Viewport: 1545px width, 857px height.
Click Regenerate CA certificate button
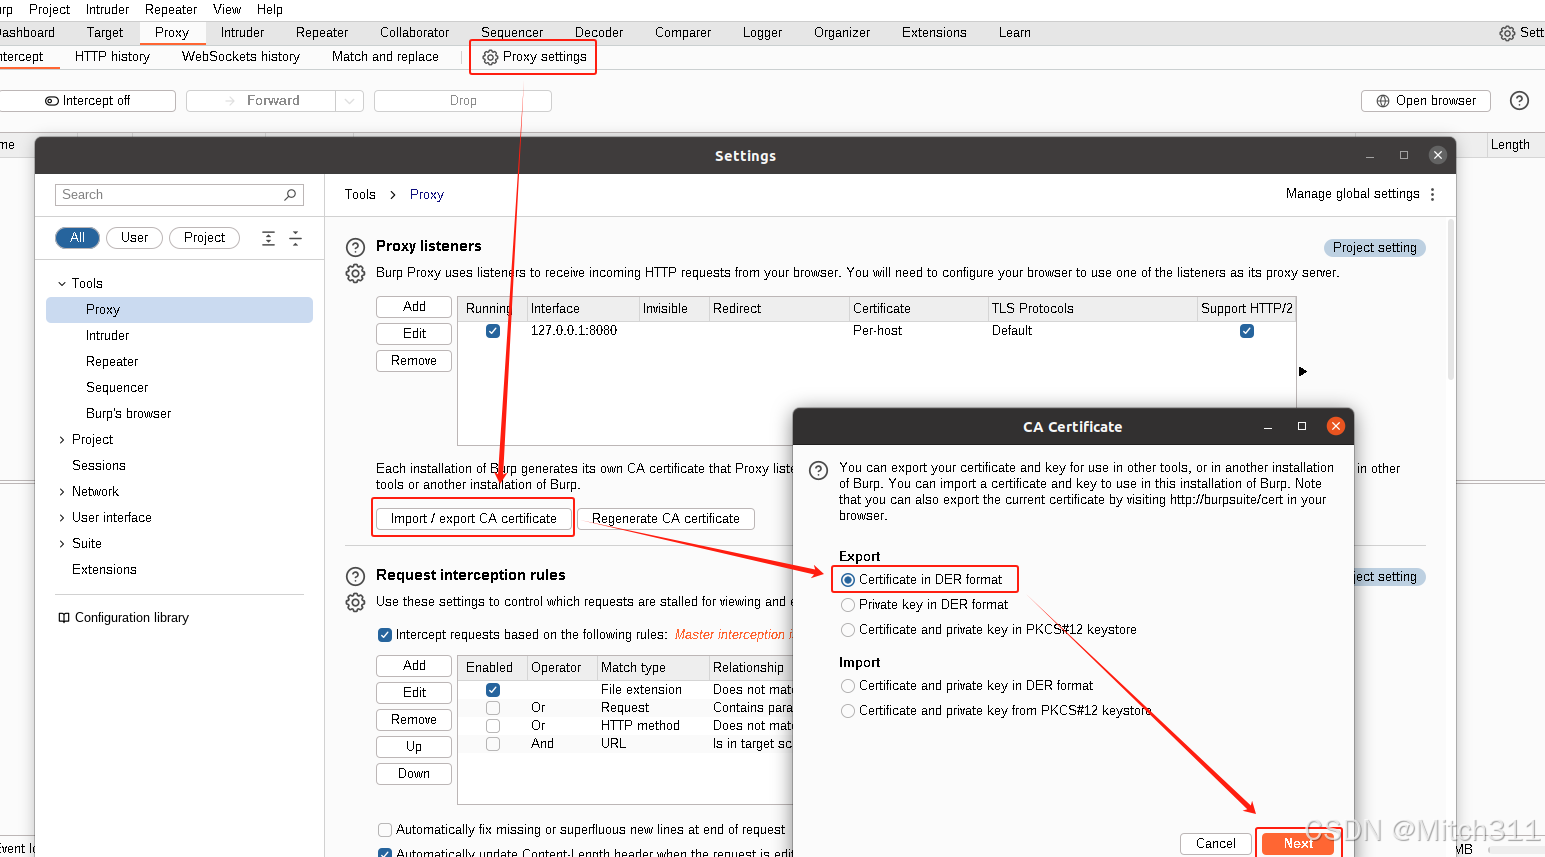pos(666,519)
